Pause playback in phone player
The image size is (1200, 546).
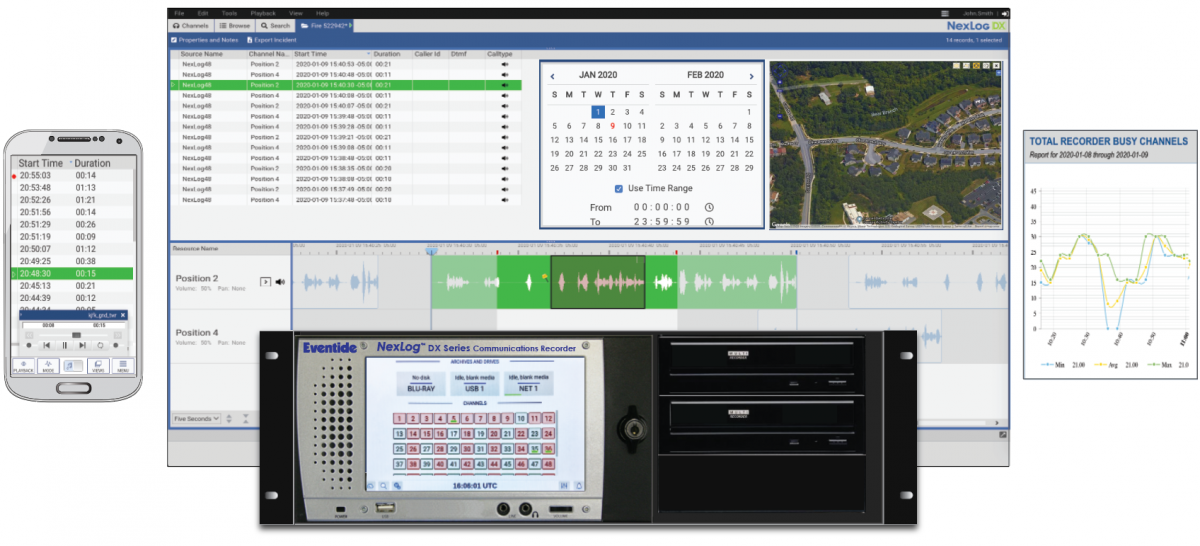pyautogui.click(x=65, y=345)
